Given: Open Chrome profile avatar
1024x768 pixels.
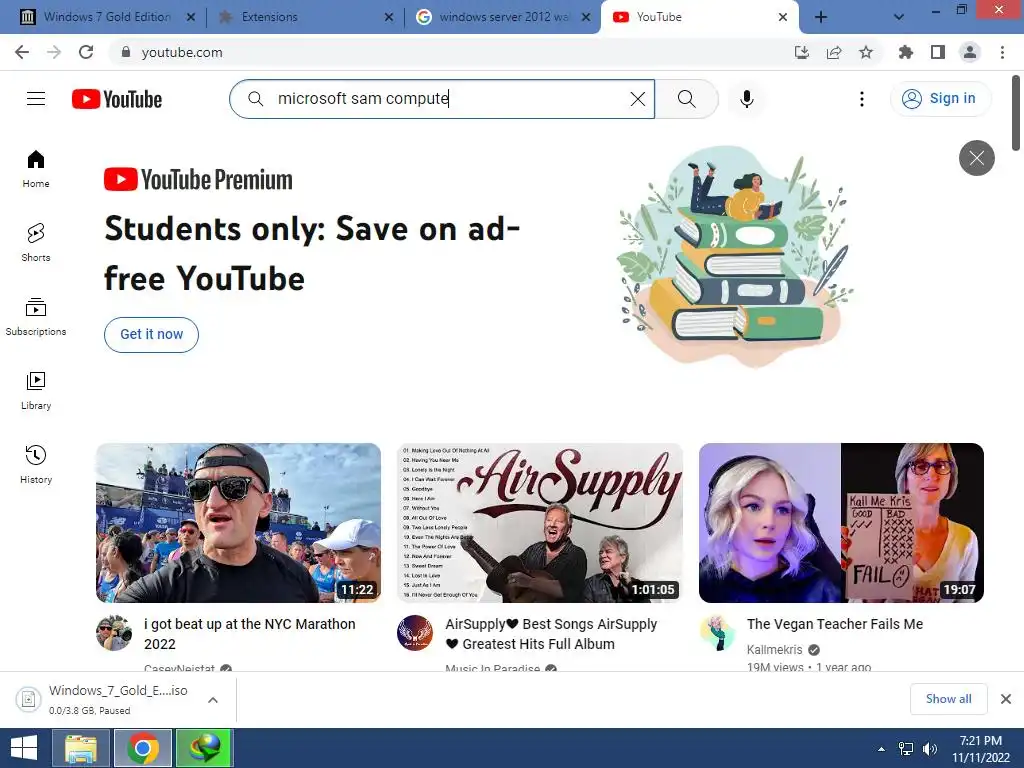Looking at the screenshot, I should [x=970, y=52].
